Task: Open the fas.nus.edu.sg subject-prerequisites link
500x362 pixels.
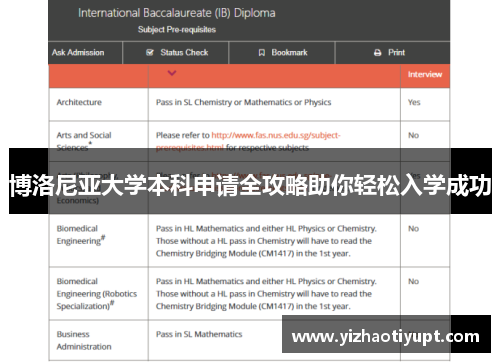Action: coord(276,135)
